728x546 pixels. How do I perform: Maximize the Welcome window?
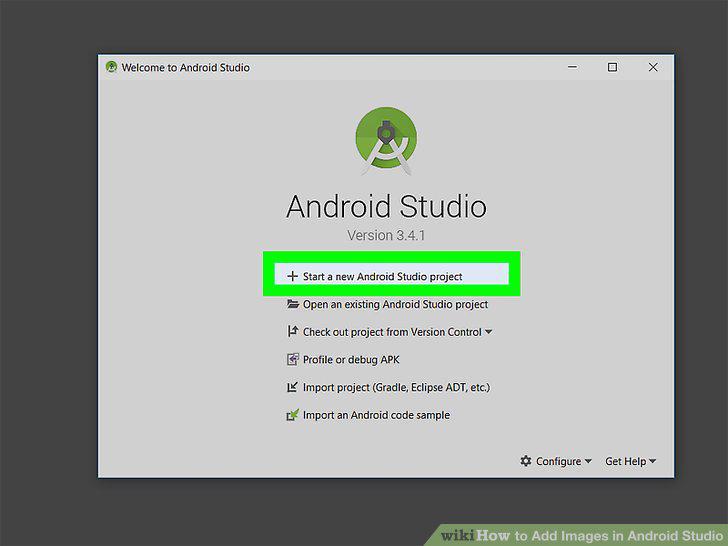pos(612,67)
